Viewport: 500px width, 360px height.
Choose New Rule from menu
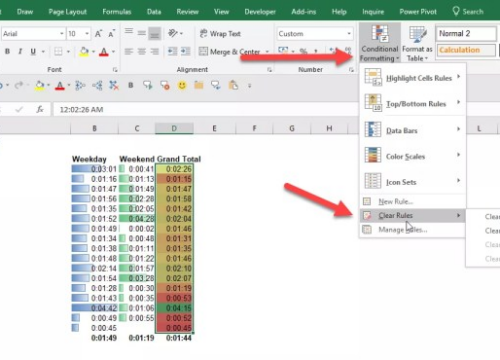pyautogui.click(x=413, y=201)
